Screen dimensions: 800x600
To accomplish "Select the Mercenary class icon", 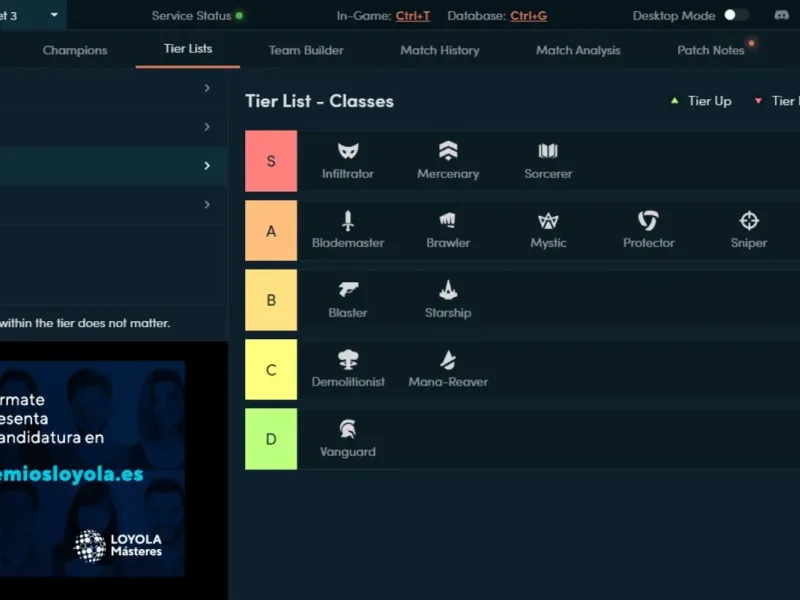I will tap(448, 151).
